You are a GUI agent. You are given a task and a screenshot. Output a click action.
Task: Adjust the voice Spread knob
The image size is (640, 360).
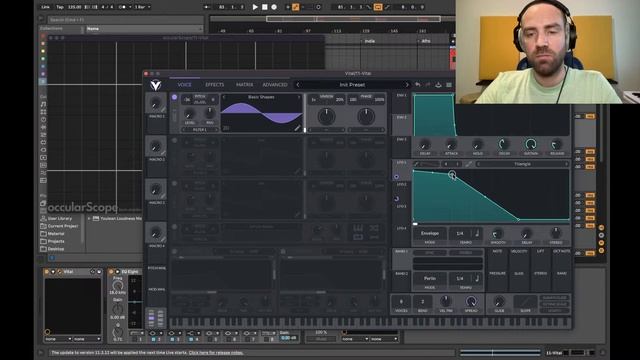471,302
